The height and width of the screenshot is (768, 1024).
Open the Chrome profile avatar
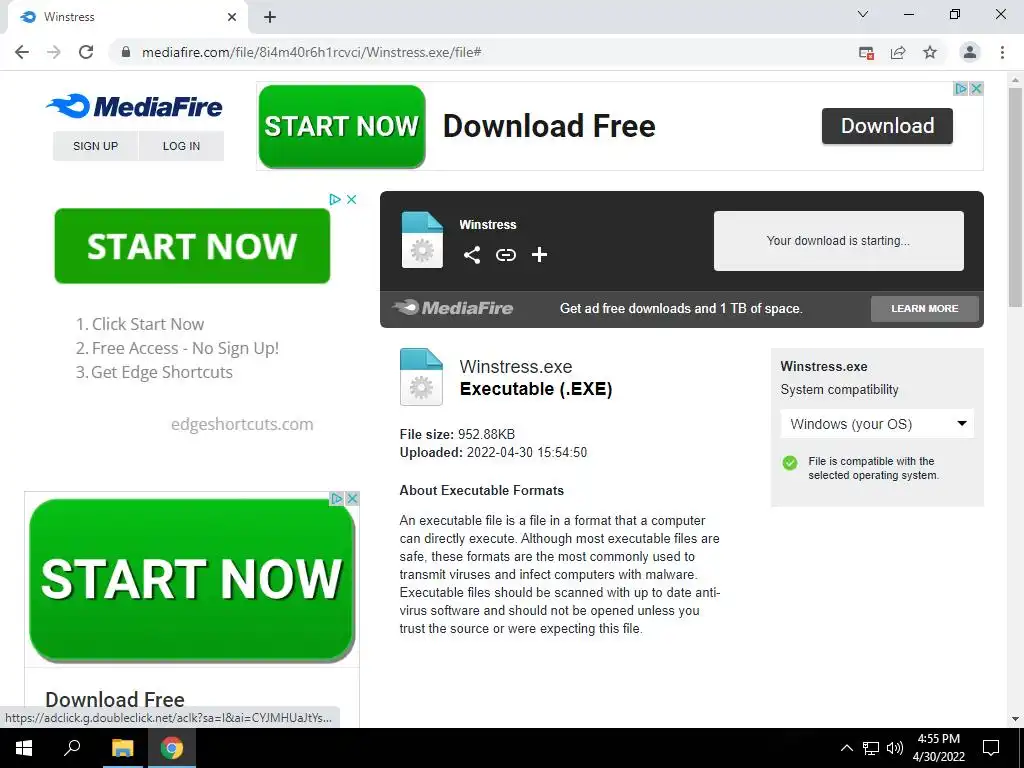970,52
